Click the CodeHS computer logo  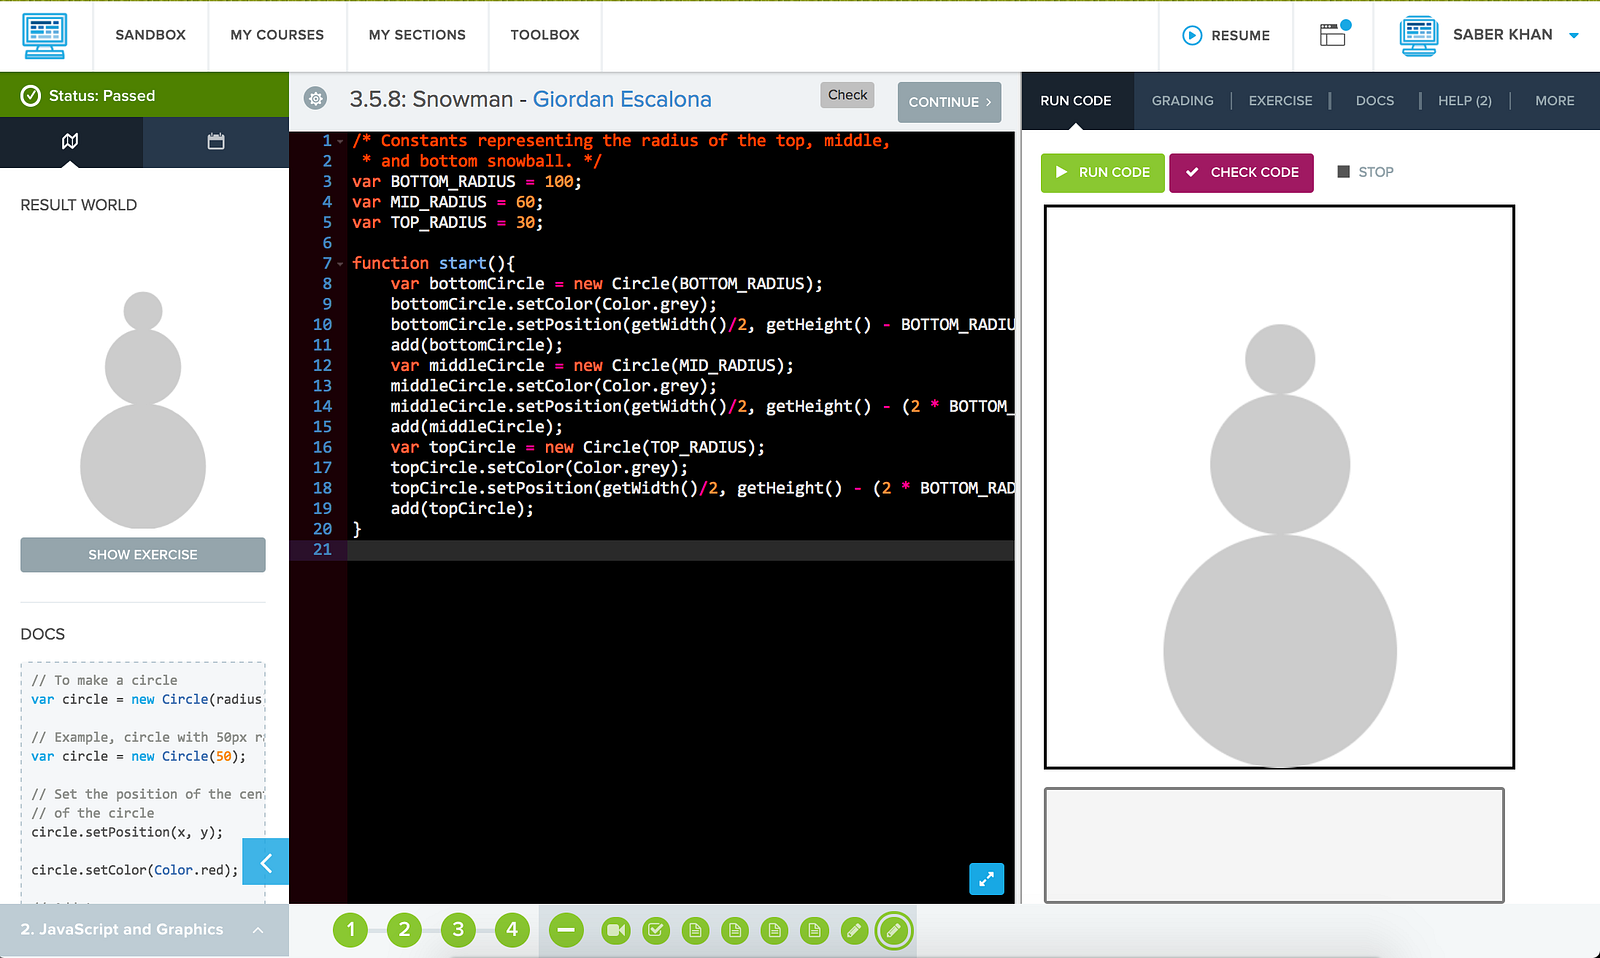[44, 35]
